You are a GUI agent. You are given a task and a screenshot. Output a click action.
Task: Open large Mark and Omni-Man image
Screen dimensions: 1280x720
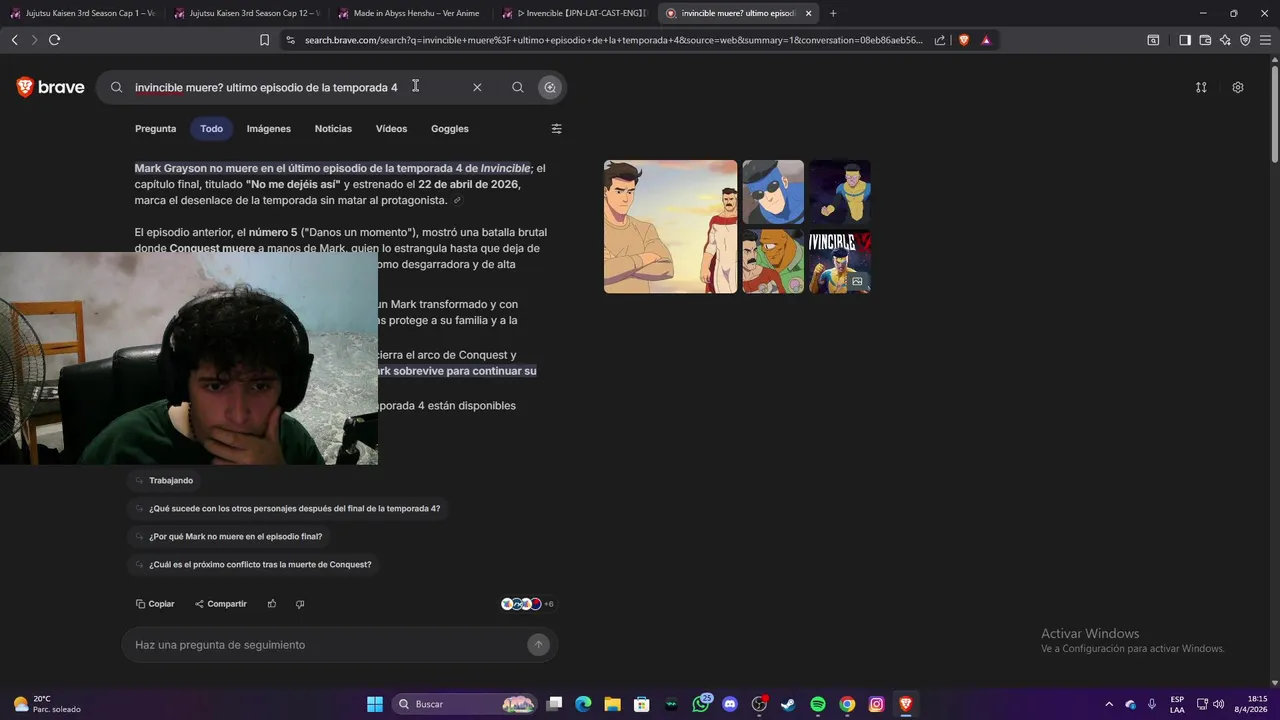(x=670, y=227)
